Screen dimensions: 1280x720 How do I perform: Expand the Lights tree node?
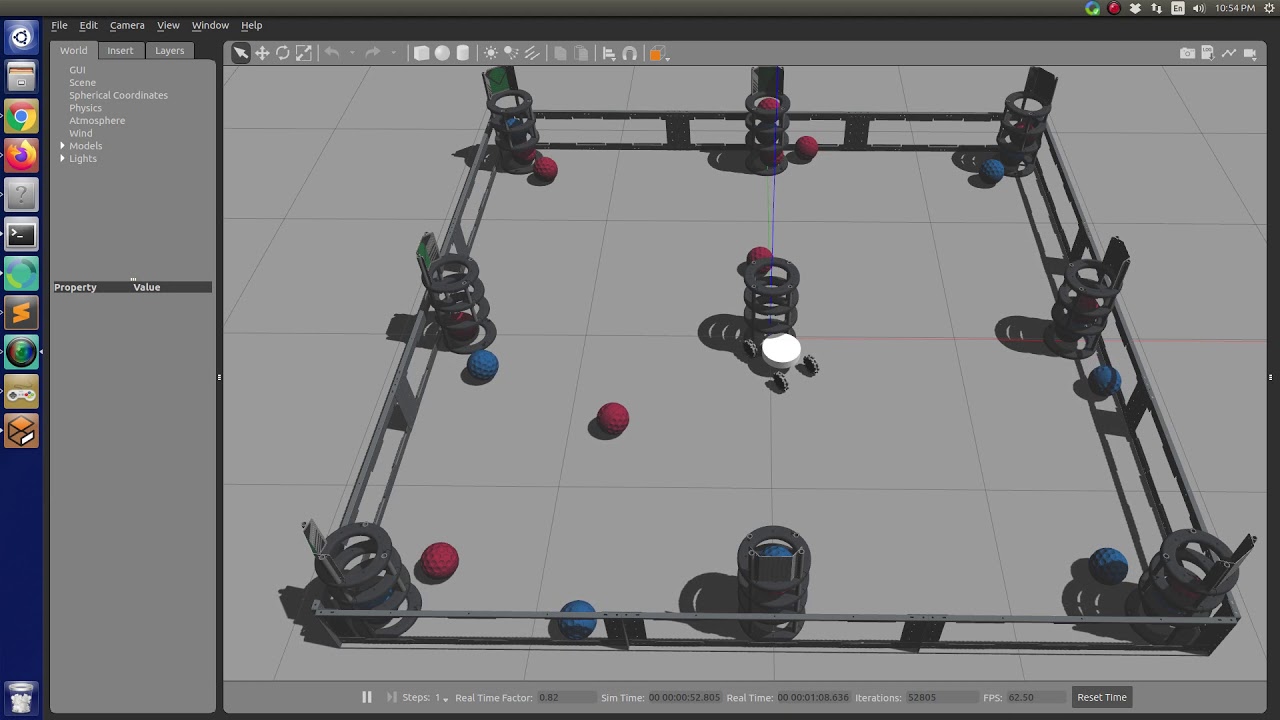tap(62, 159)
